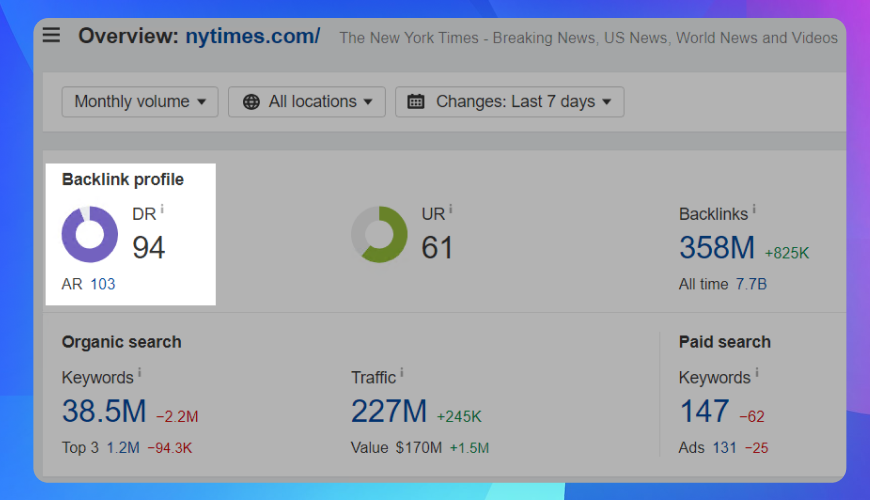The width and height of the screenshot is (870, 500).
Task: Click the +1.5M value change
Action: pyautogui.click(x=469, y=448)
